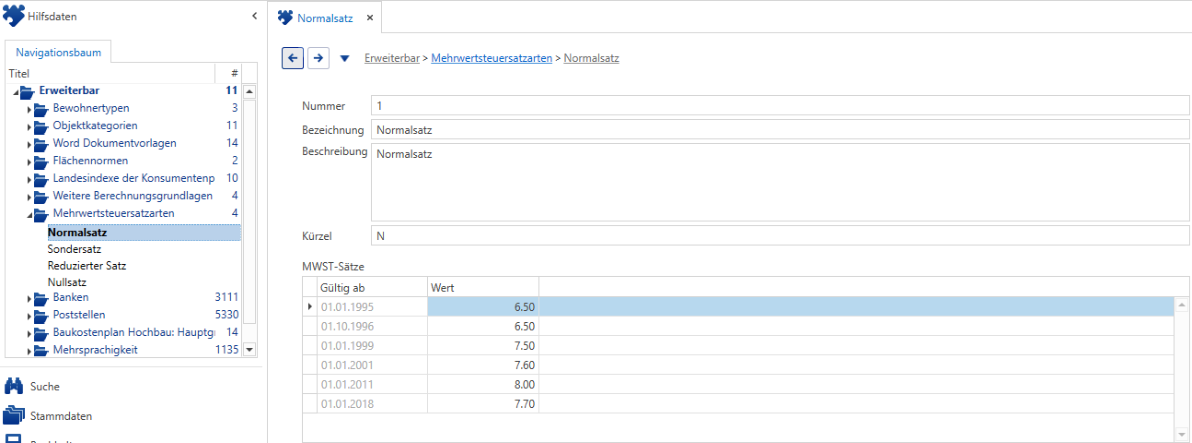
Task: Click the puzzle icon on the Normalsatz tab
Action: (x=285, y=17)
